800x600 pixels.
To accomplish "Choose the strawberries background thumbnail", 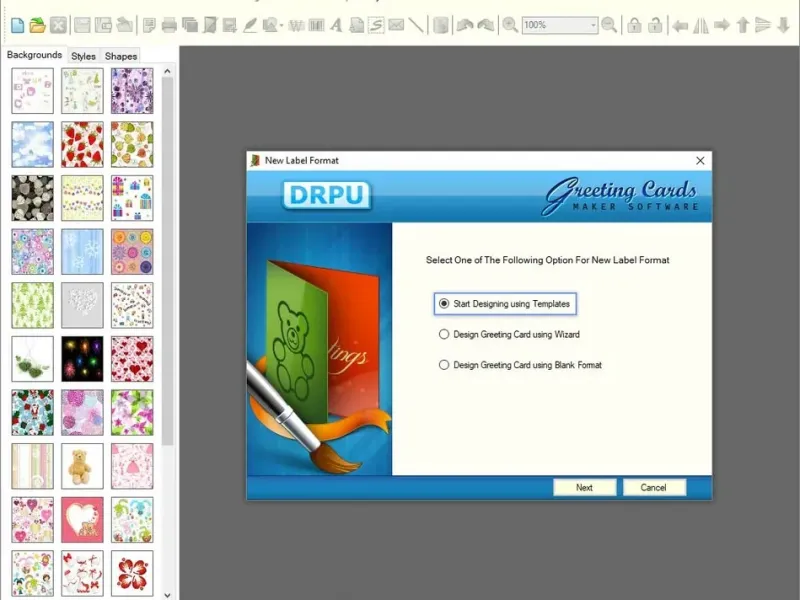I will tap(82, 144).
